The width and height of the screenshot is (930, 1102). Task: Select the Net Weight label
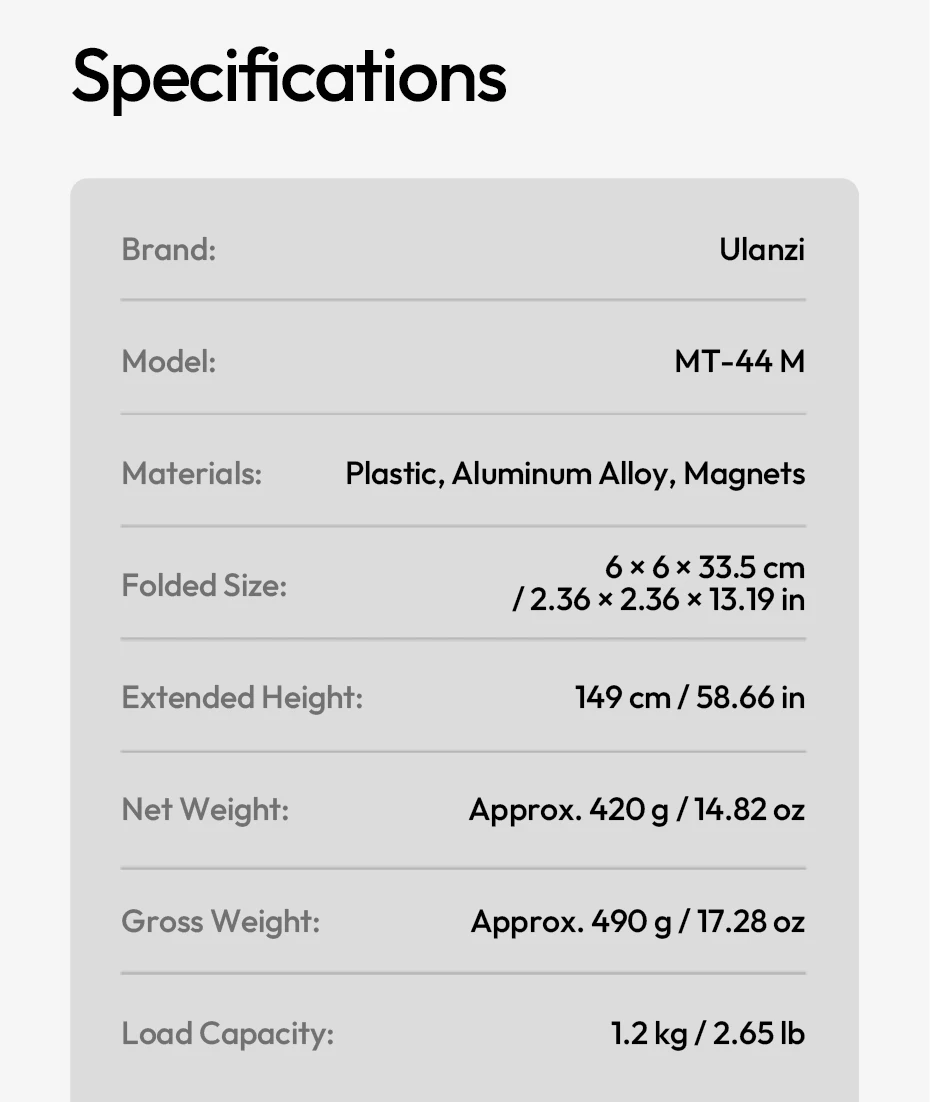click(x=205, y=810)
